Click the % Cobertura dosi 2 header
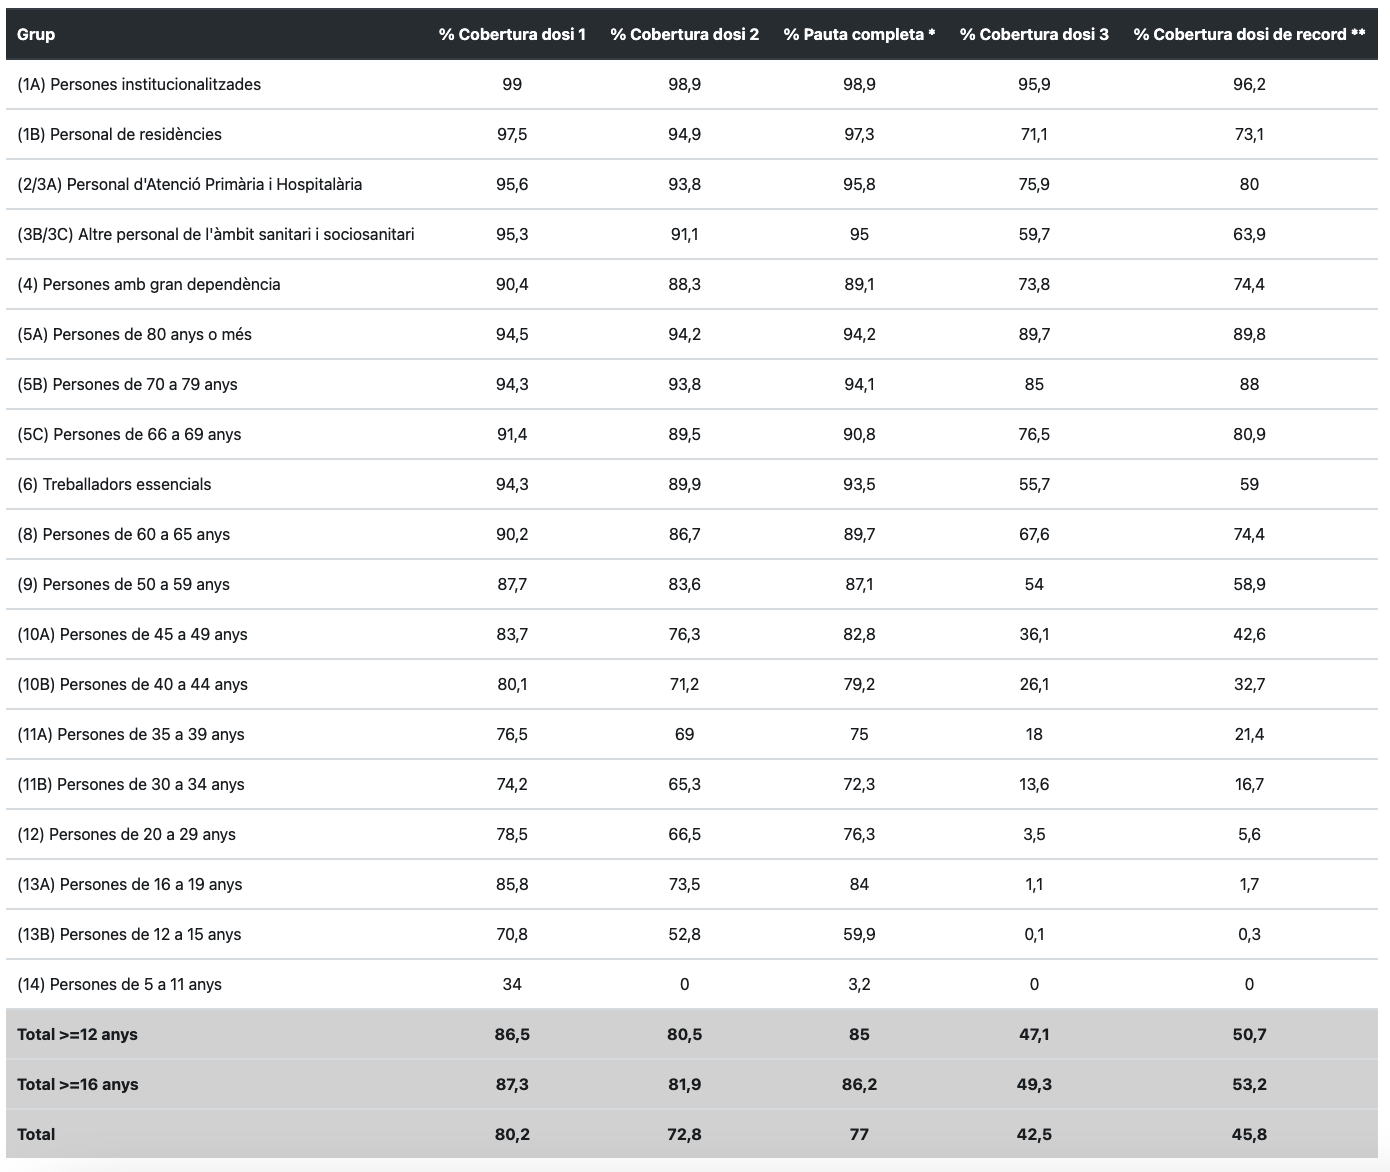 click(x=684, y=34)
